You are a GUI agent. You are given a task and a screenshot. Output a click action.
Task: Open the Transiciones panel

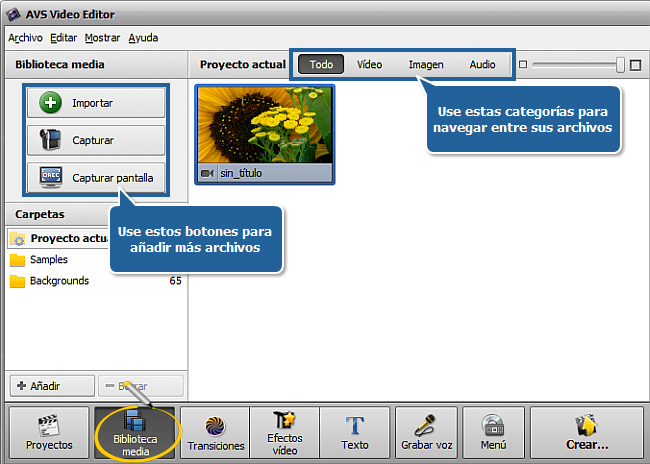pos(215,432)
